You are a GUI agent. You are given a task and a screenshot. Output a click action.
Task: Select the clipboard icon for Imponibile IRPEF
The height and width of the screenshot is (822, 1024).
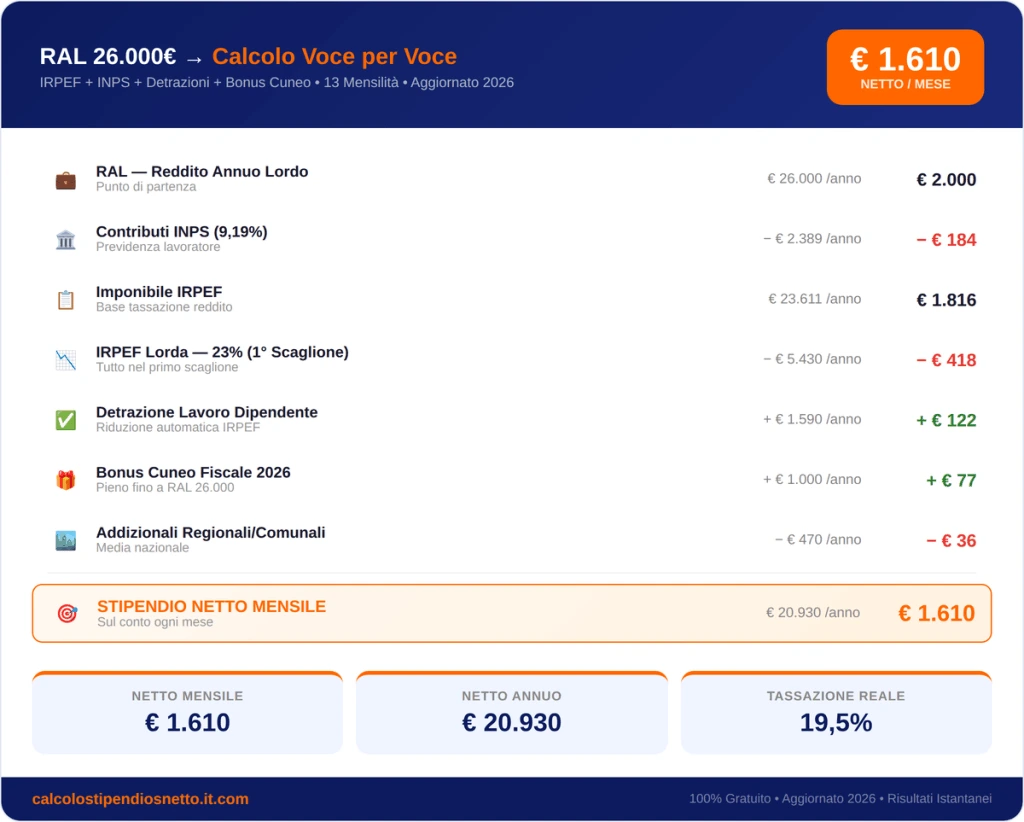[65, 300]
